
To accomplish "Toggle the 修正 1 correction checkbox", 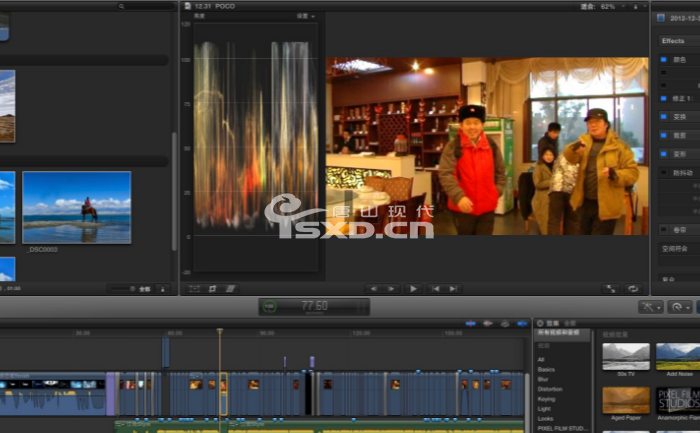I will coord(663,98).
